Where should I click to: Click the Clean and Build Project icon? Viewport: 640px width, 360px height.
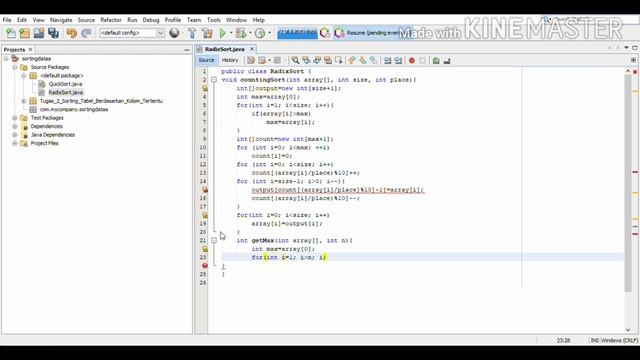(x=207, y=33)
